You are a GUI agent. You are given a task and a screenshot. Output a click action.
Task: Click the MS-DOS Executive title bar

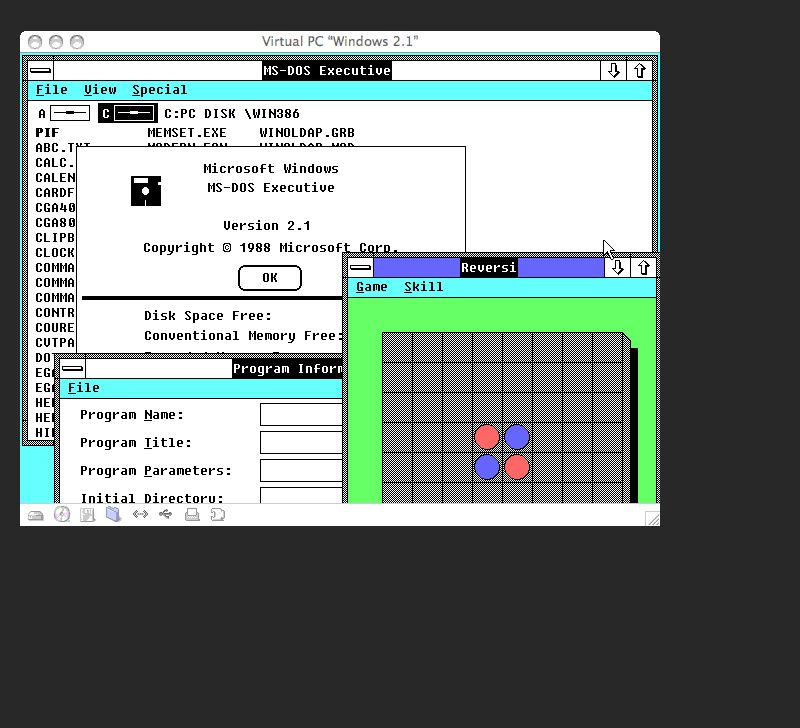click(327, 70)
